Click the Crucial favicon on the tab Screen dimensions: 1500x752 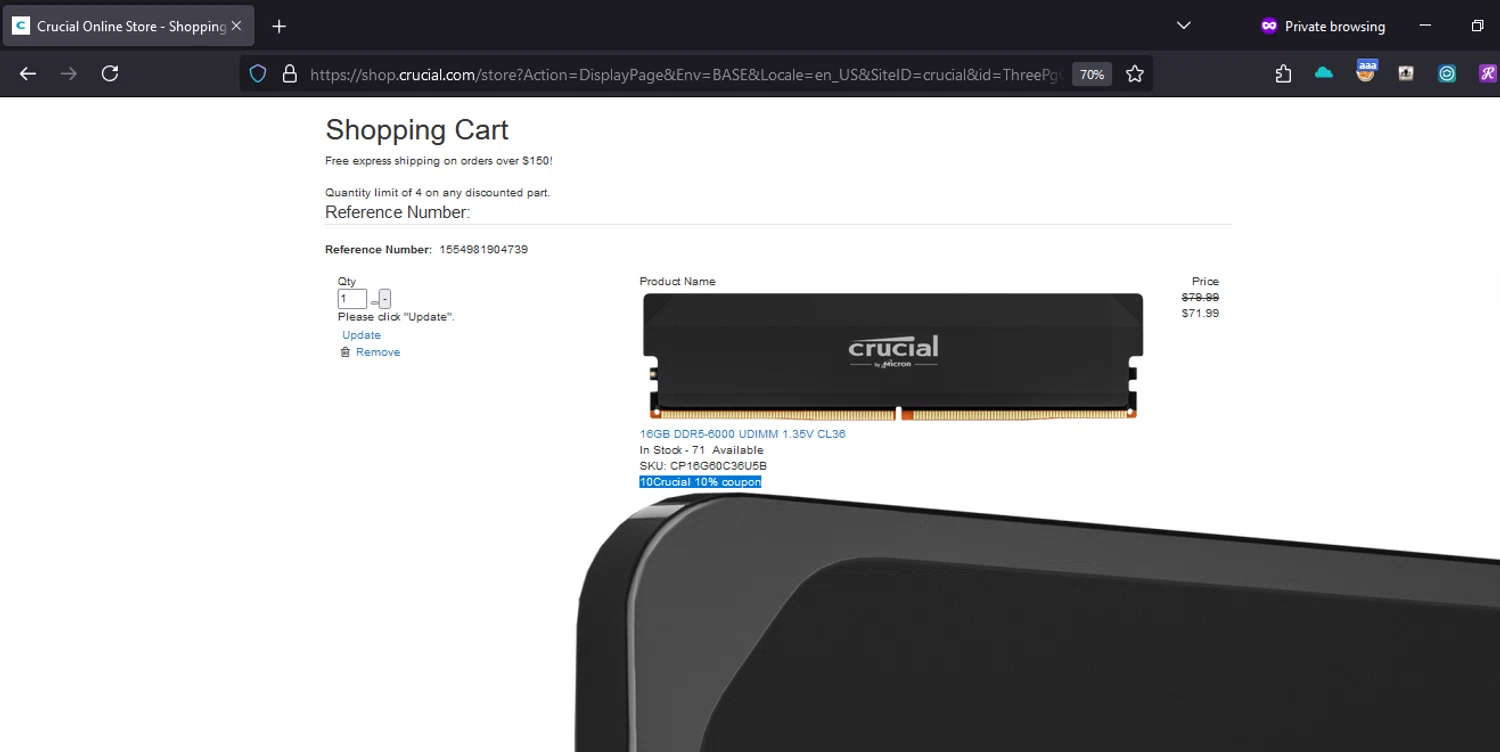(x=21, y=26)
